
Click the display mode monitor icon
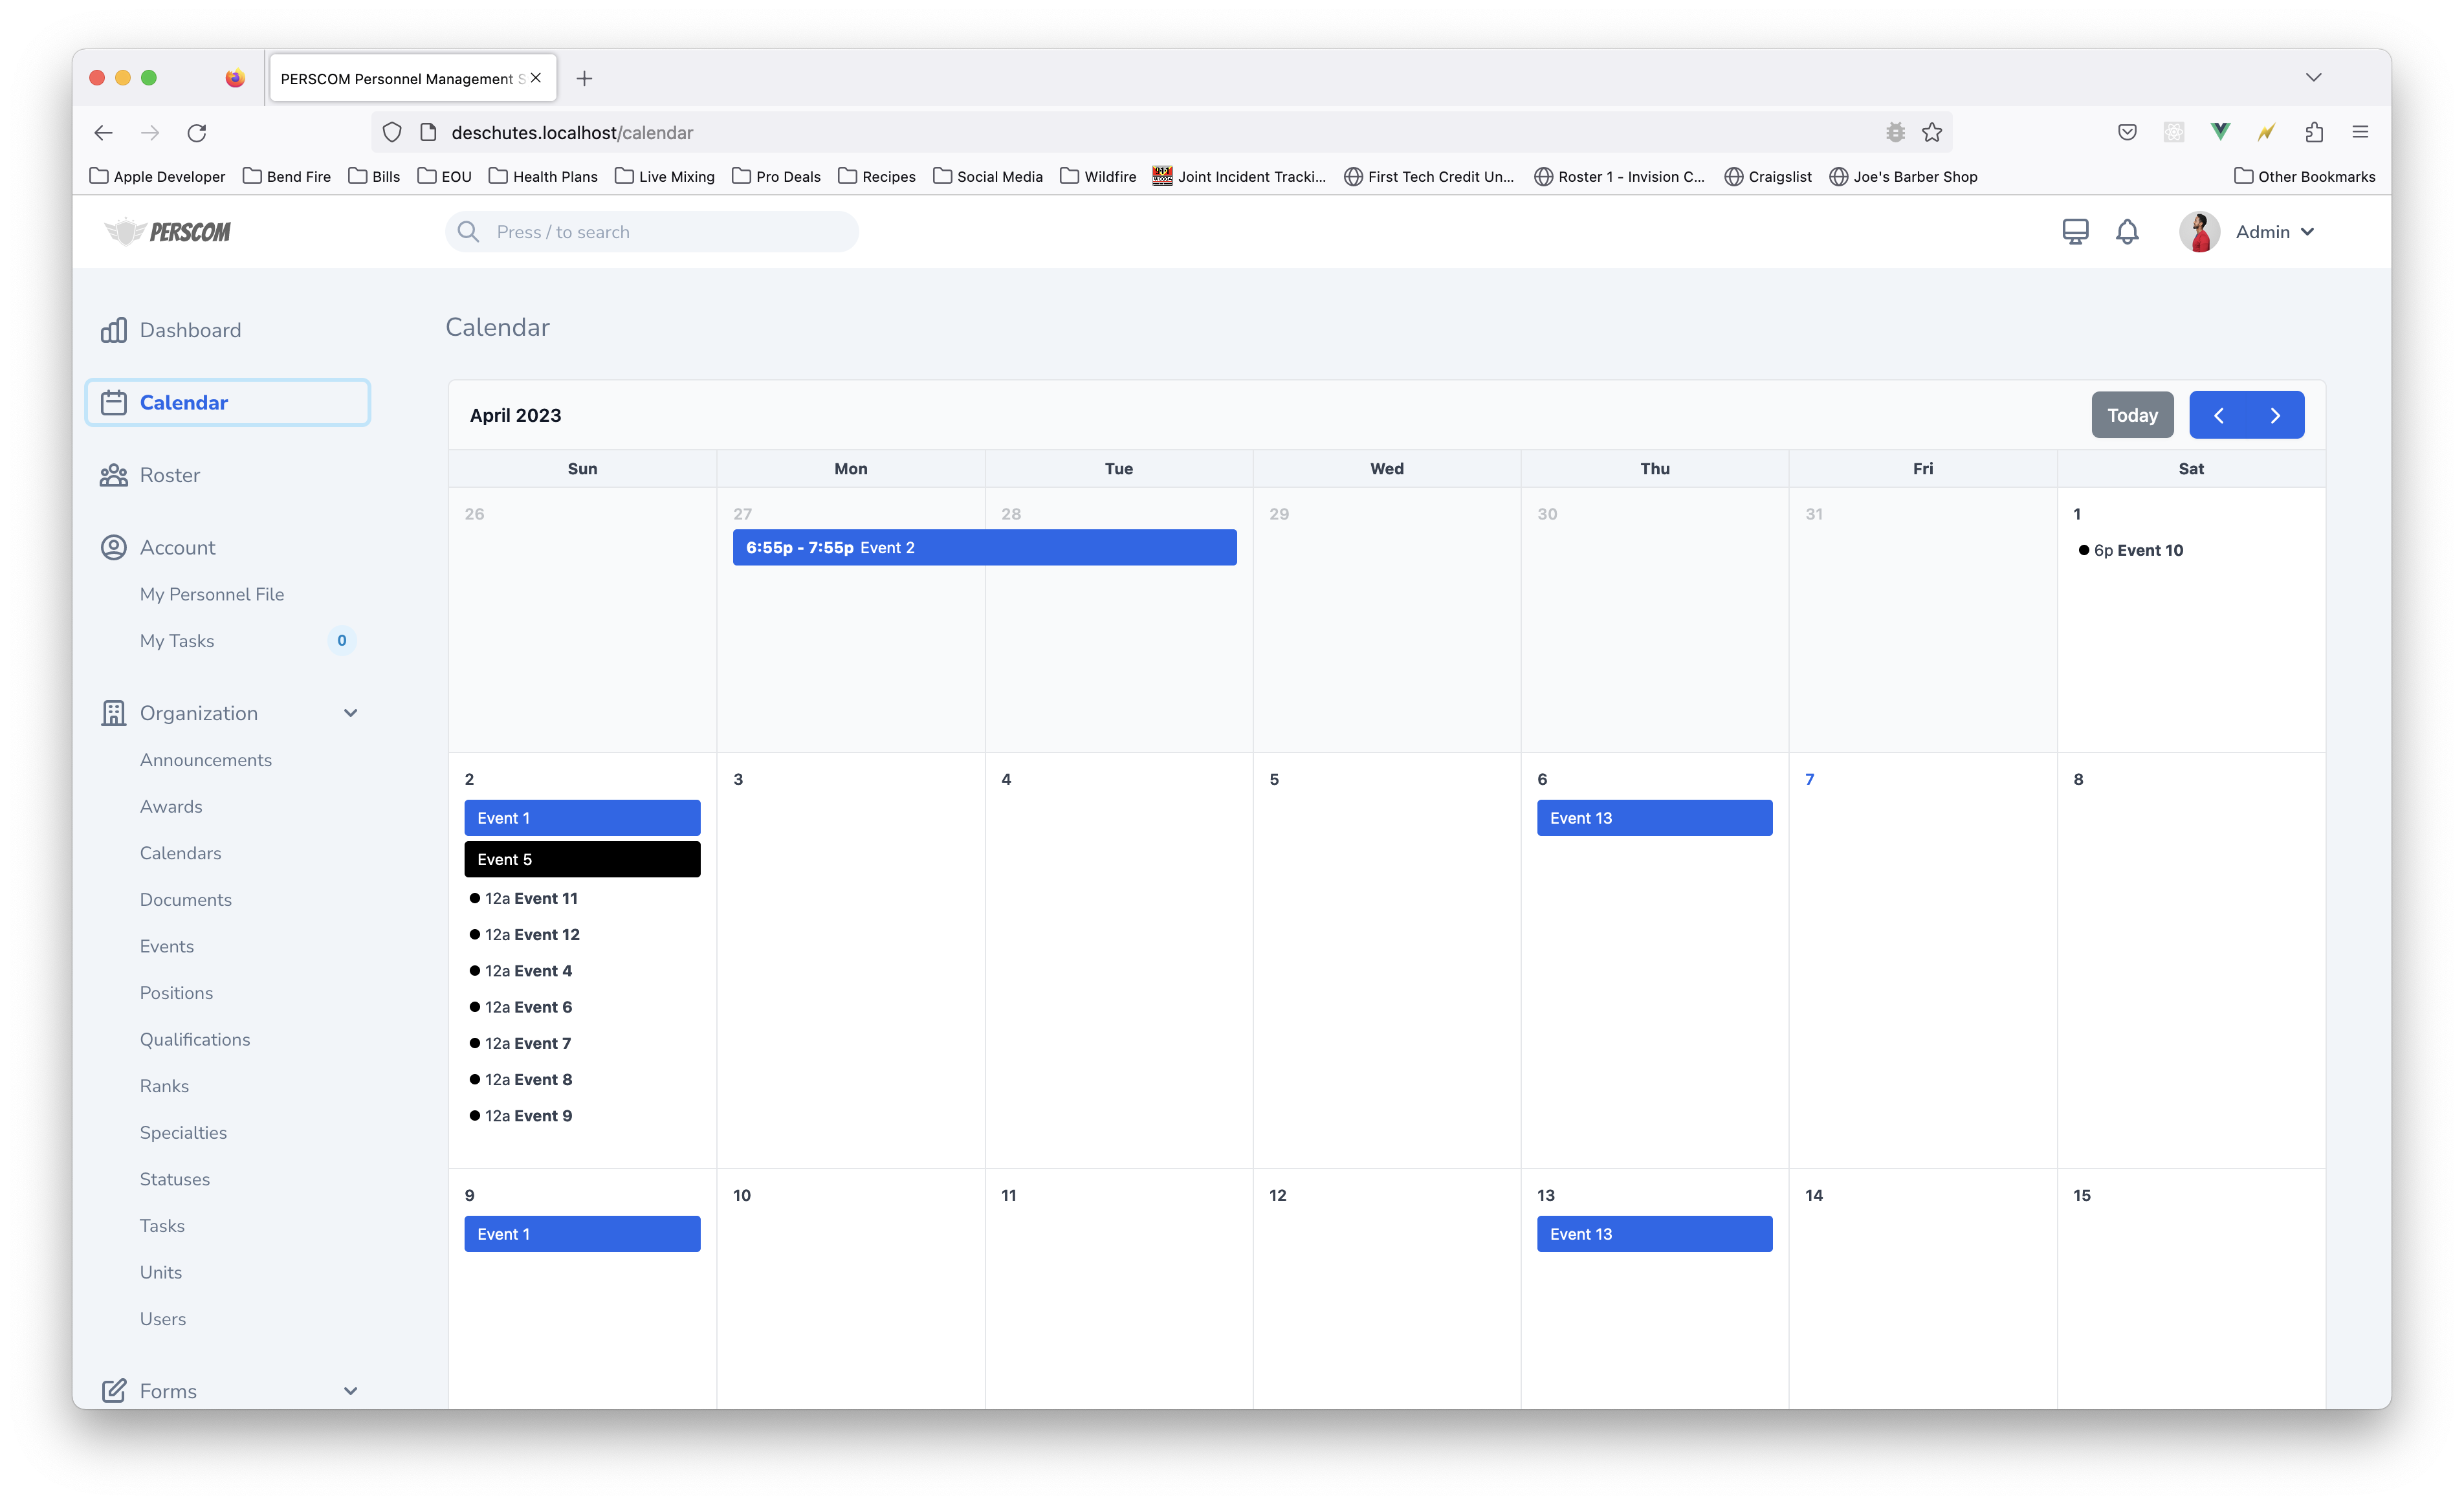tap(2075, 231)
